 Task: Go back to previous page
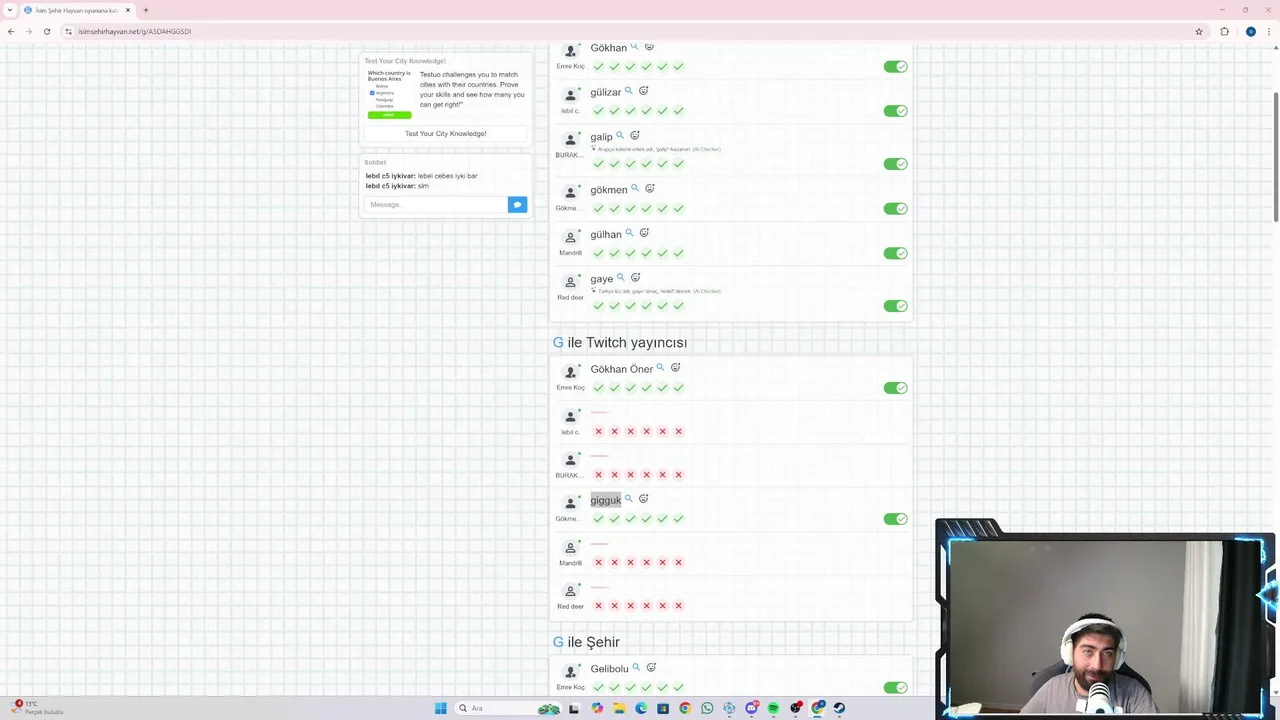(x=11, y=31)
